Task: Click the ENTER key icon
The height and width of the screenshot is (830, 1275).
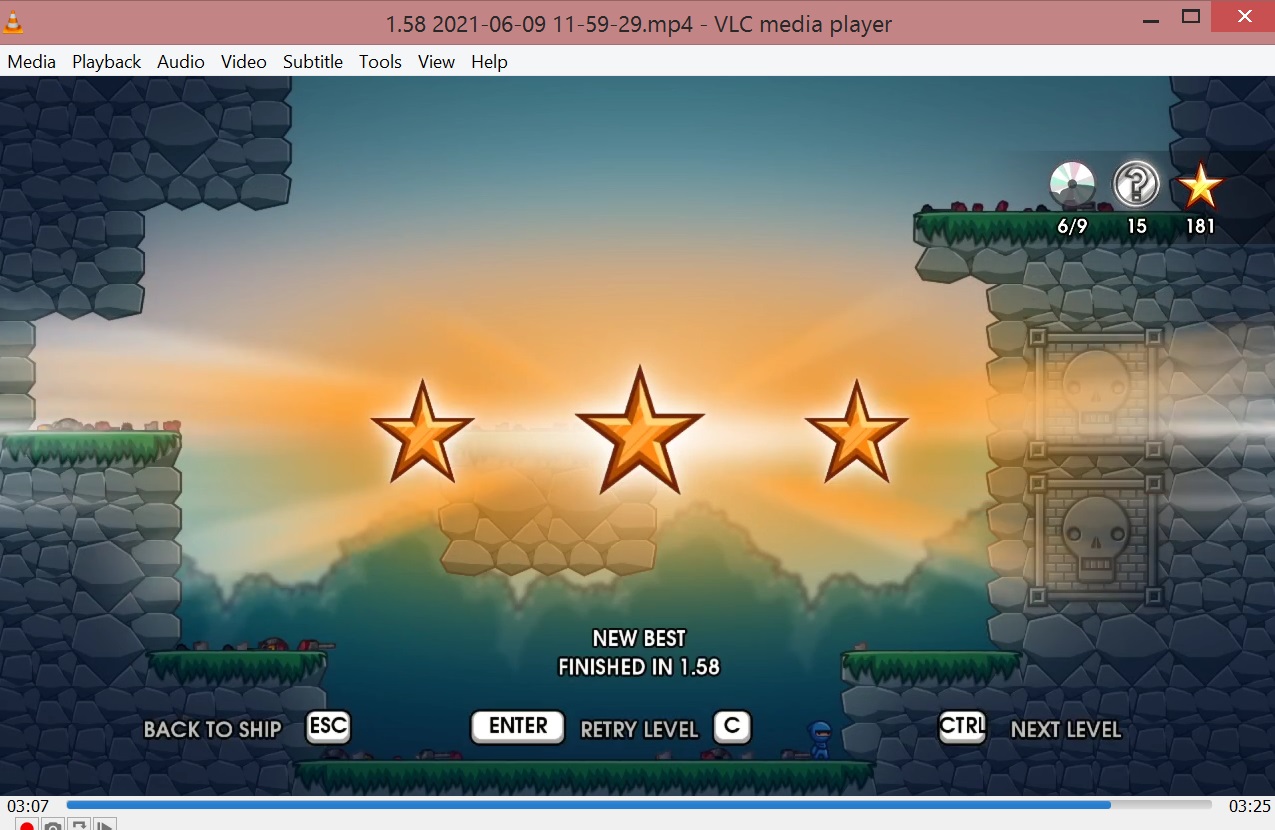Action: 518,727
